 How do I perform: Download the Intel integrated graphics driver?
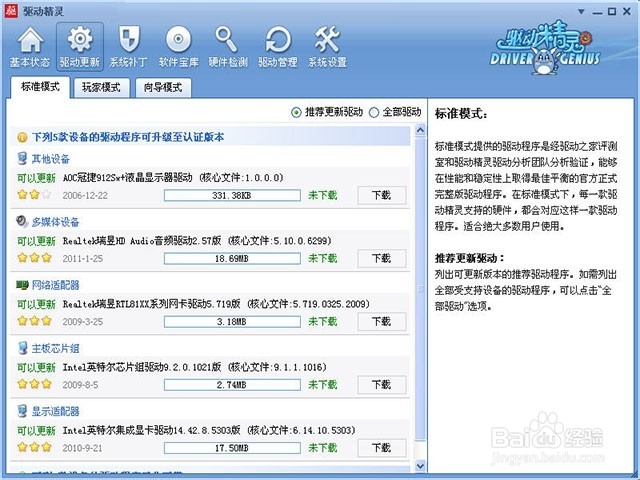[382, 448]
